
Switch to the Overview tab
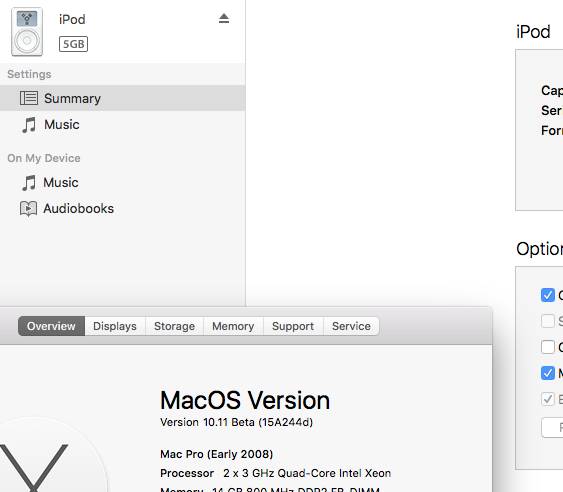[x=51, y=326]
